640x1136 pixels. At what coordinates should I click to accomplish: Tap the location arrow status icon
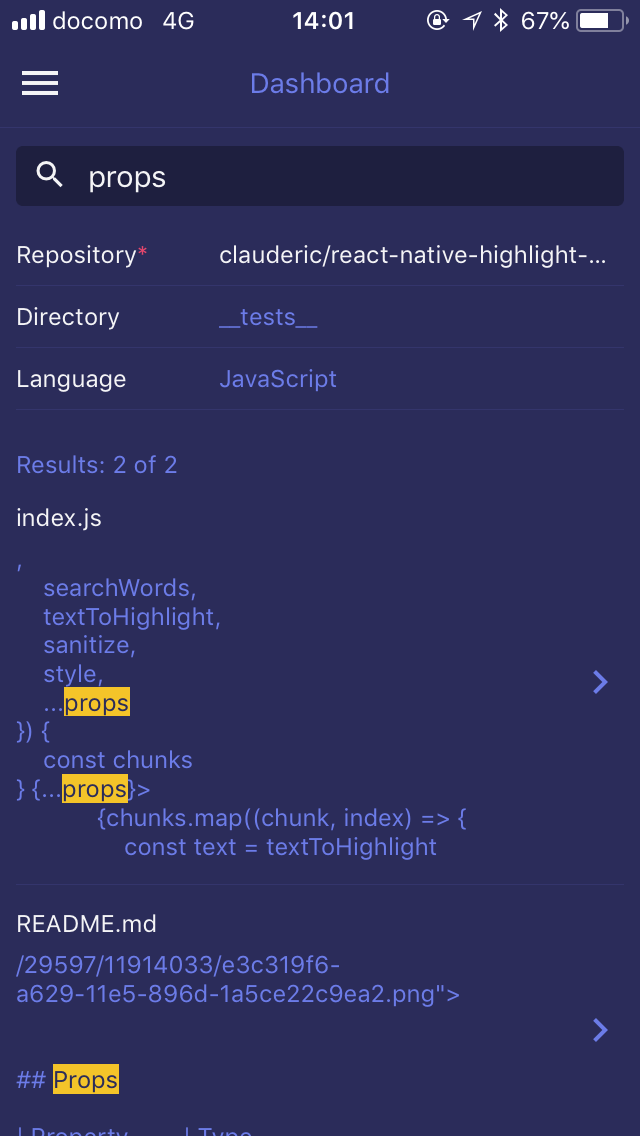[x=472, y=20]
